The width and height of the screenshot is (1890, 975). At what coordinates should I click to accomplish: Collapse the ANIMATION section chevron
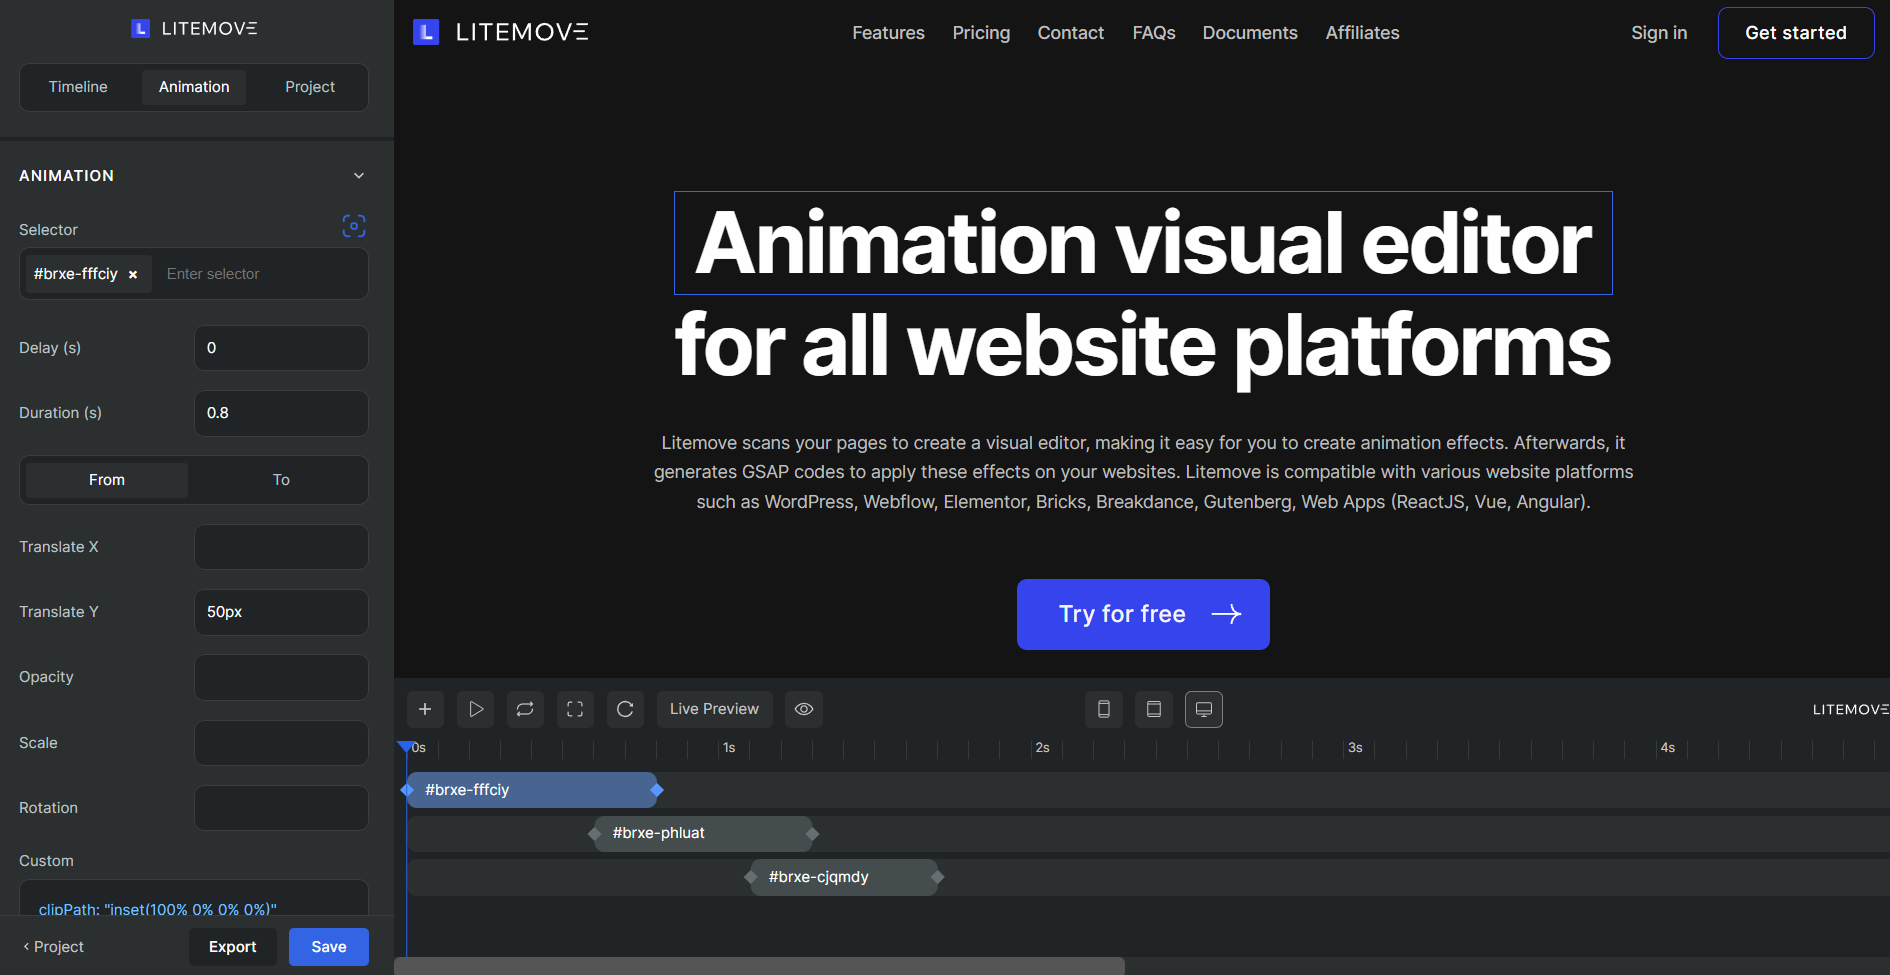358,175
